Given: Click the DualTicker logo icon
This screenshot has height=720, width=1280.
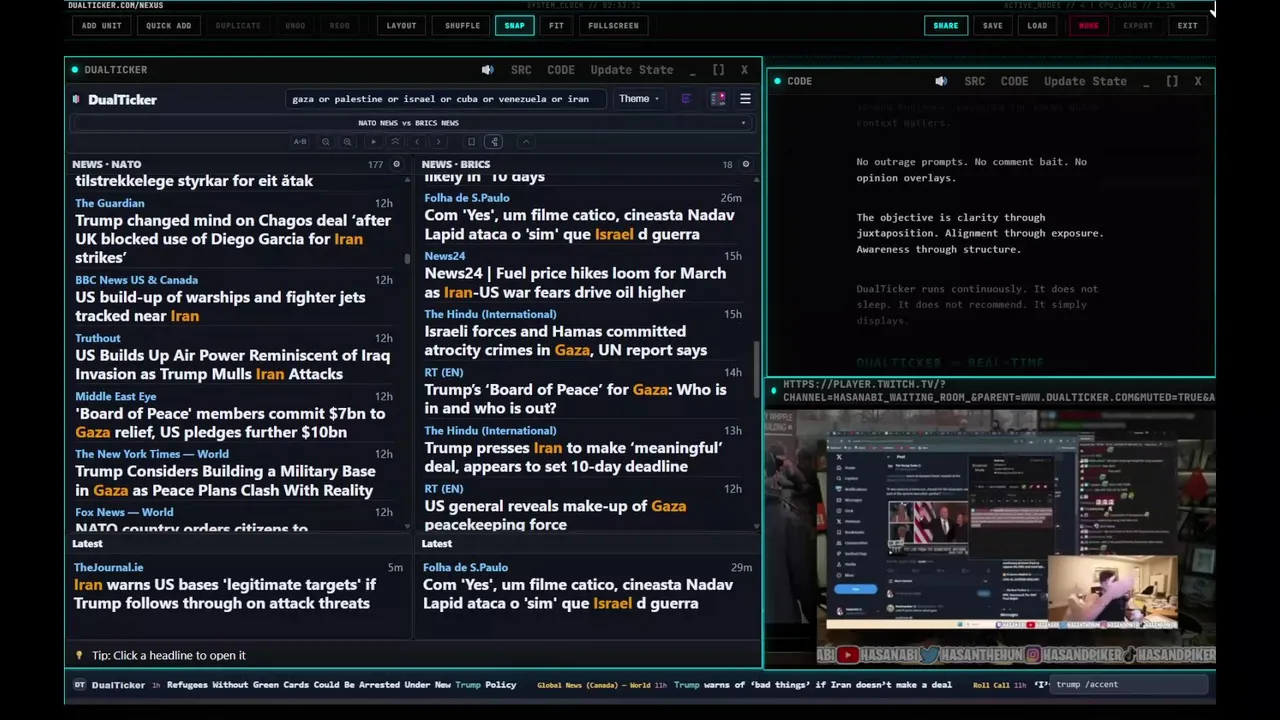Looking at the screenshot, I should pos(77,99).
